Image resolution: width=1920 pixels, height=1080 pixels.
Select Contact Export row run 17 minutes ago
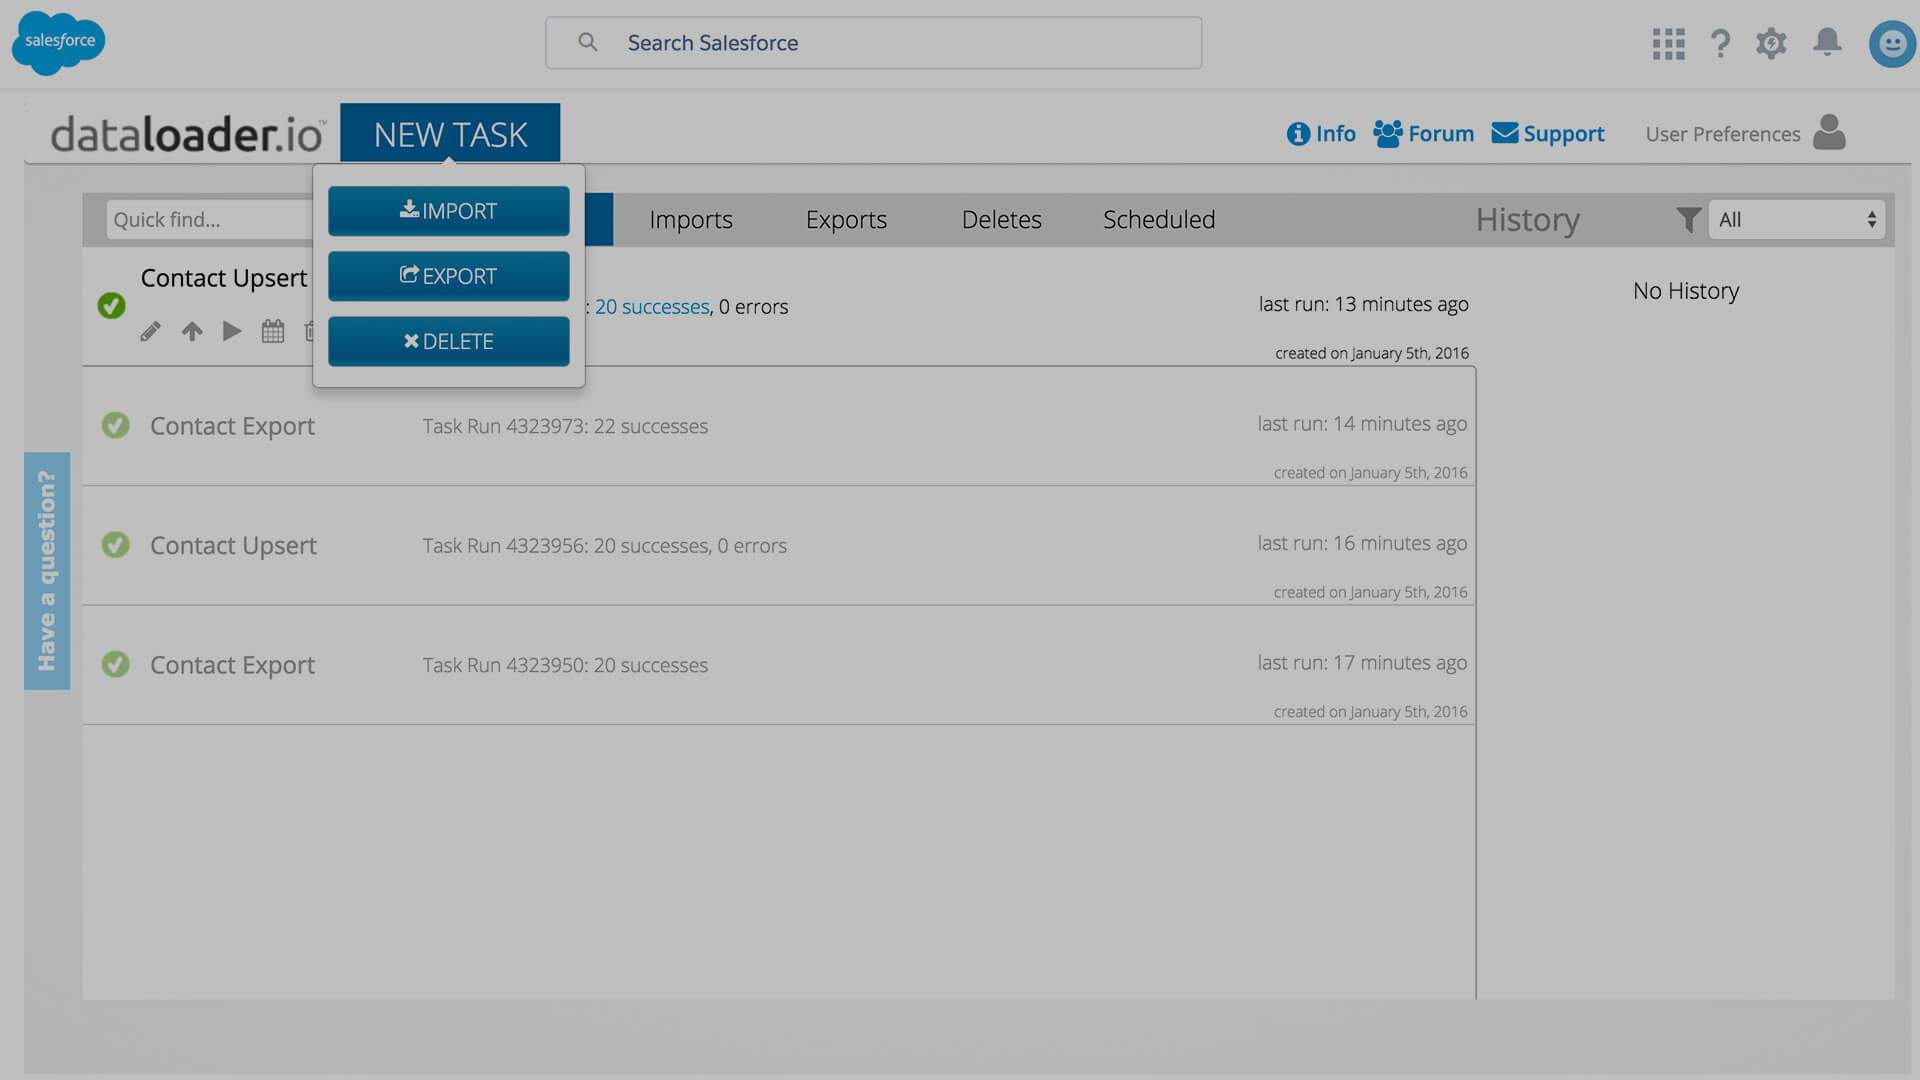tap(779, 665)
